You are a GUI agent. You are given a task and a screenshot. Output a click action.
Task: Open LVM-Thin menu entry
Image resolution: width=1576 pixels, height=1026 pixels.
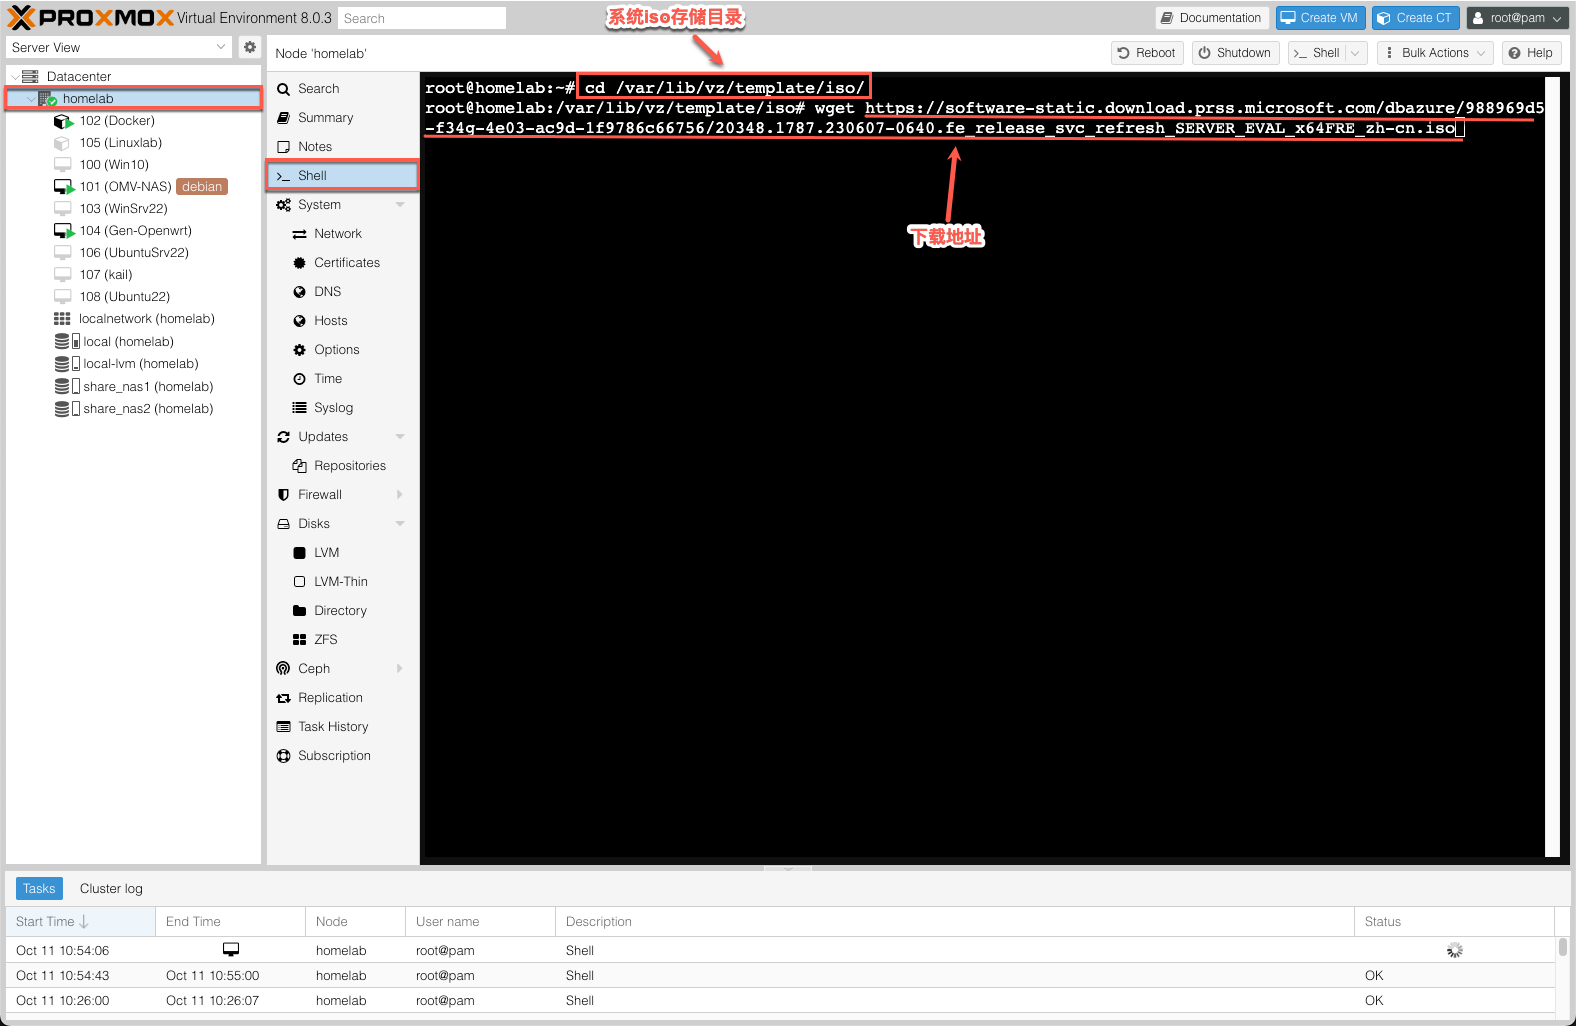coord(341,582)
